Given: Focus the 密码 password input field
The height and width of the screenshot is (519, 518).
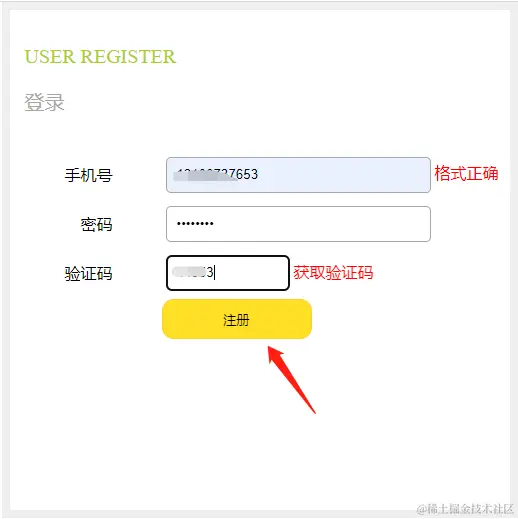Looking at the screenshot, I should pyautogui.click(x=298, y=224).
